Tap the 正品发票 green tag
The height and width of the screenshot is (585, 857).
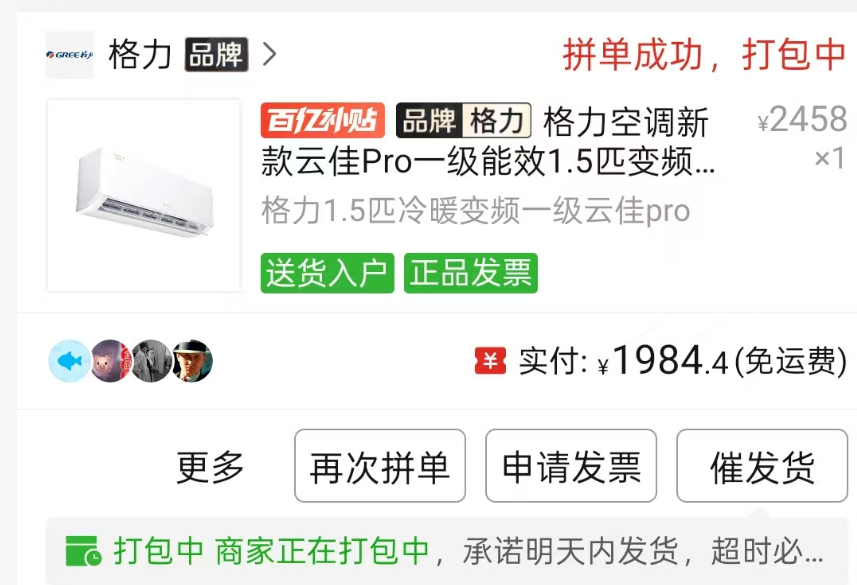[x=471, y=273]
